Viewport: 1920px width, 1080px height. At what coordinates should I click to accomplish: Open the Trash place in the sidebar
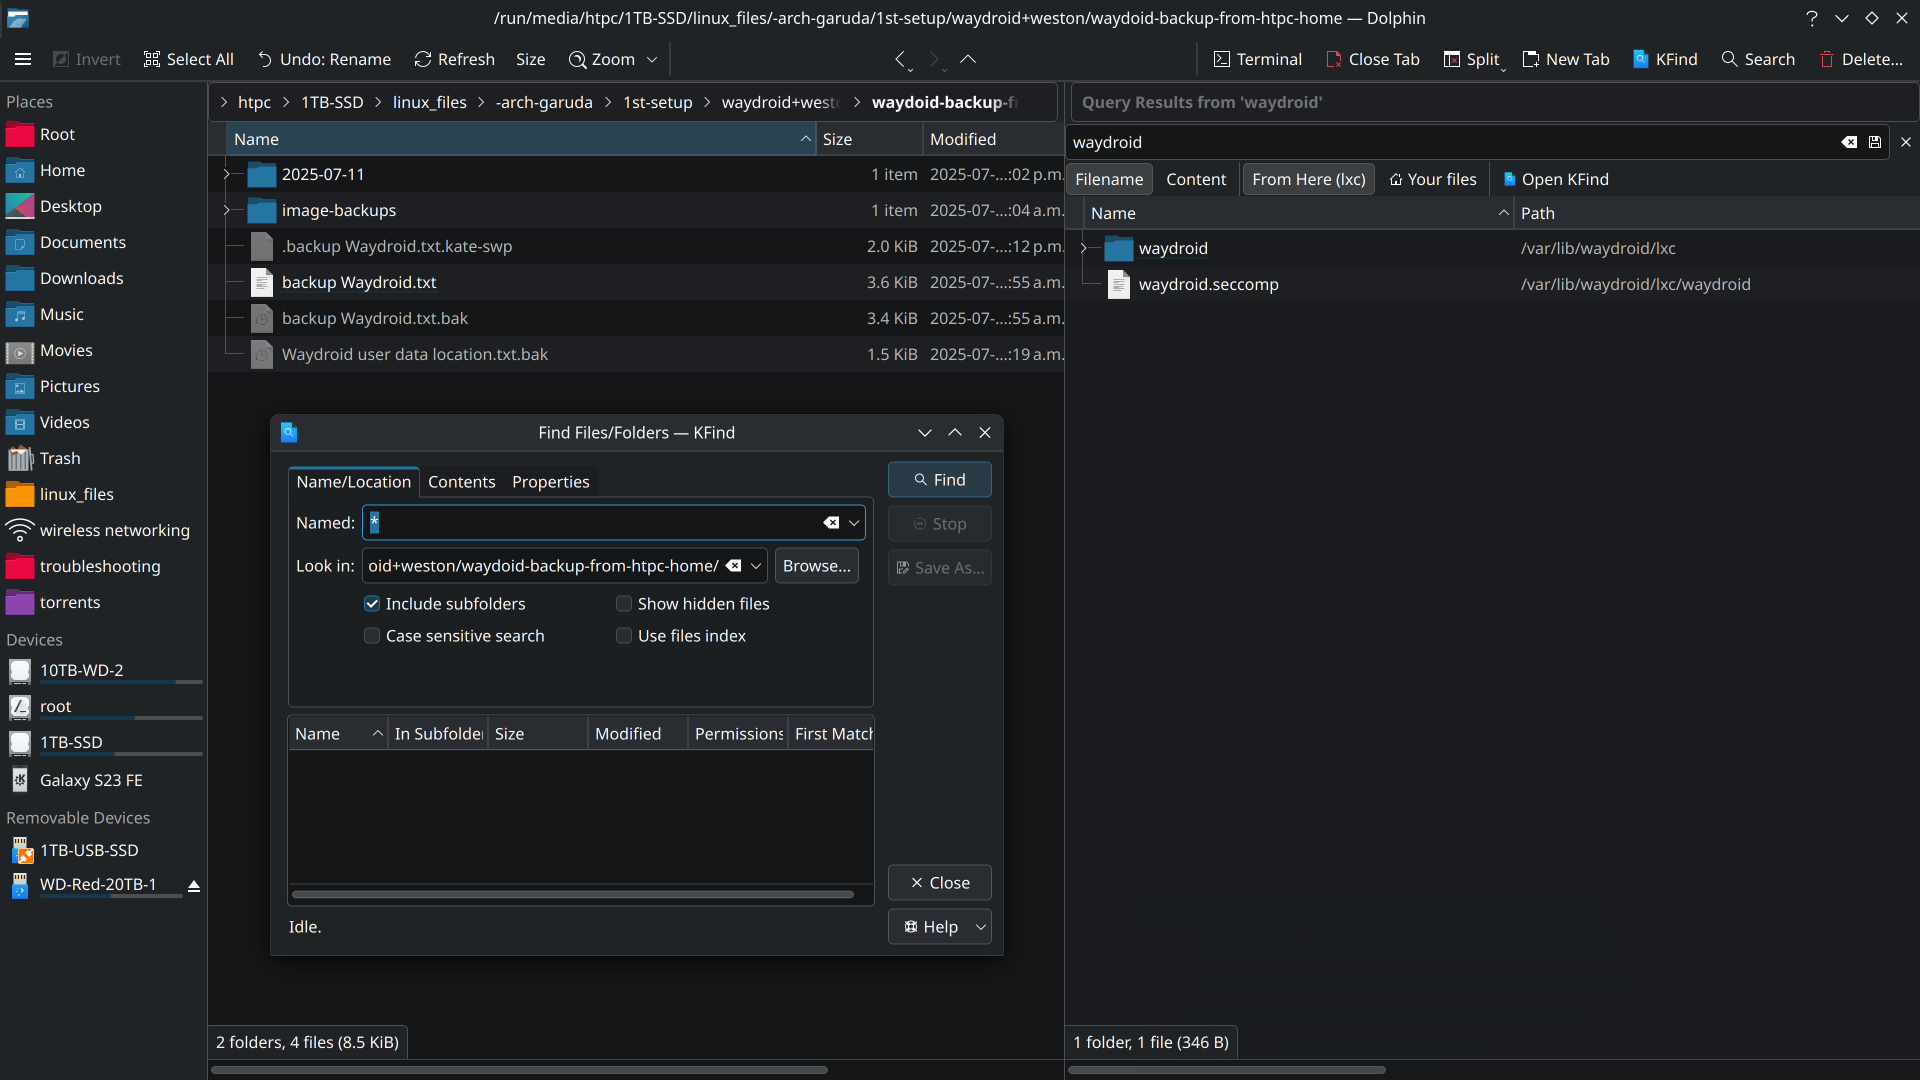60,458
